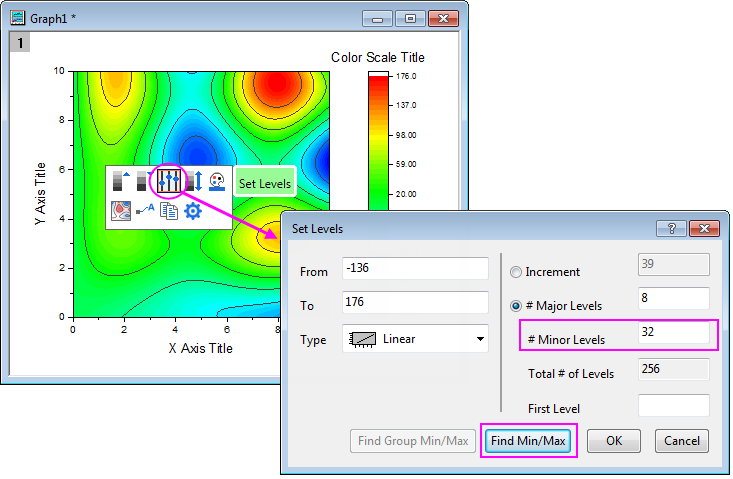
Task: Click Cancel in Set Levels dialog
Action: pyautogui.click(x=682, y=441)
